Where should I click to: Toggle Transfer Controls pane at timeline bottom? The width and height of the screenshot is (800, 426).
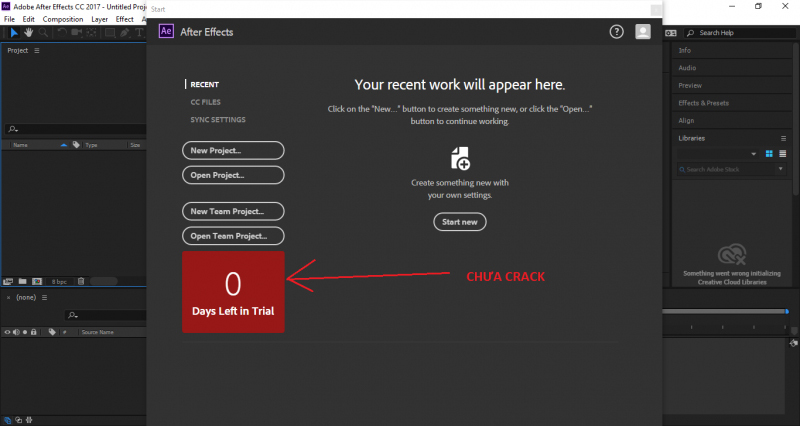click(18, 420)
